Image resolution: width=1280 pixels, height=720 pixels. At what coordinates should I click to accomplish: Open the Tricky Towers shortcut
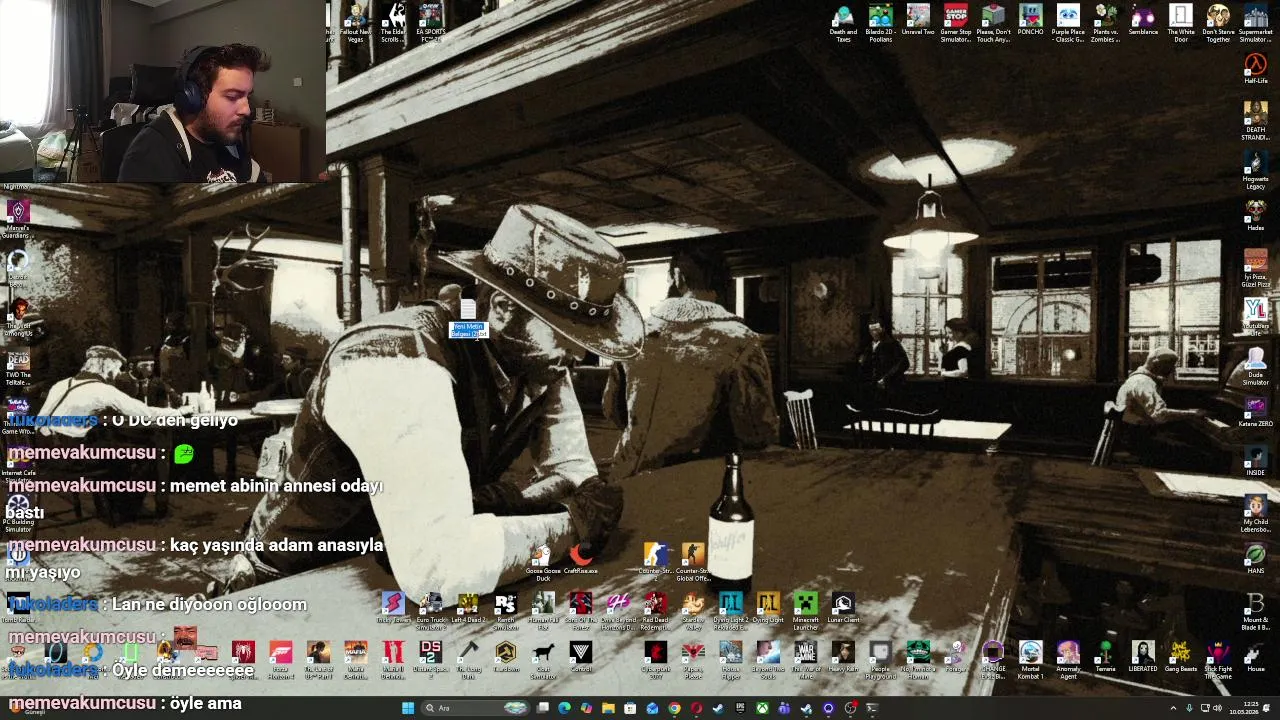(x=393, y=608)
